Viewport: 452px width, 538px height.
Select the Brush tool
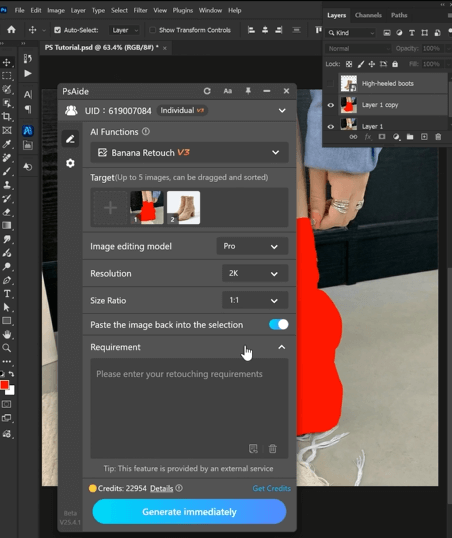(7, 171)
